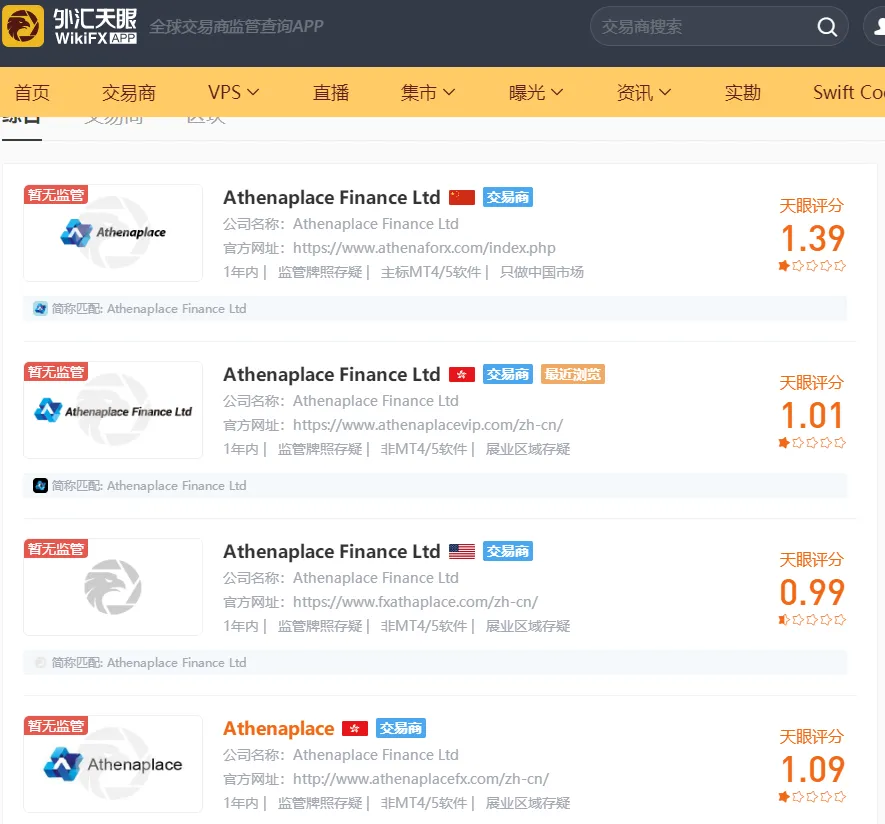The width and height of the screenshot is (885, 824).
Task: Open Athenaplace Finance Ltd title with 最近浏览
Action: tap(332, 374)
